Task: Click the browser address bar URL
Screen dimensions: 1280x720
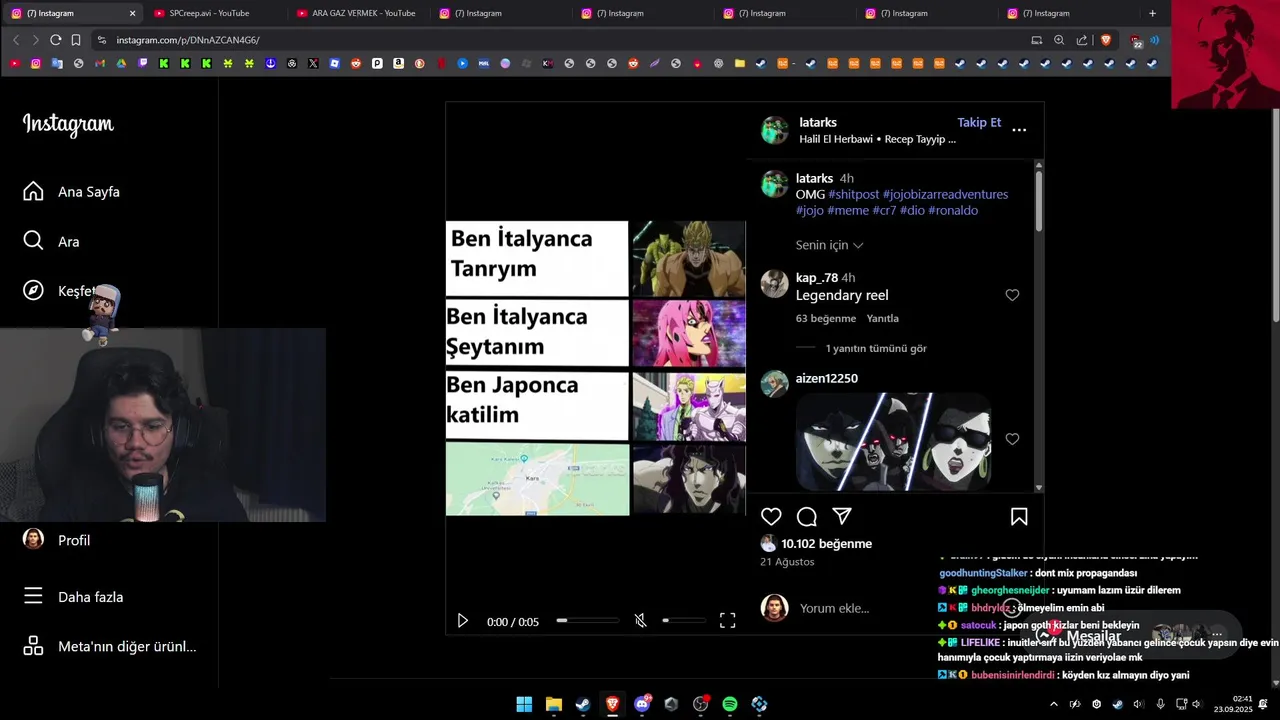Action: click(188, 40)
